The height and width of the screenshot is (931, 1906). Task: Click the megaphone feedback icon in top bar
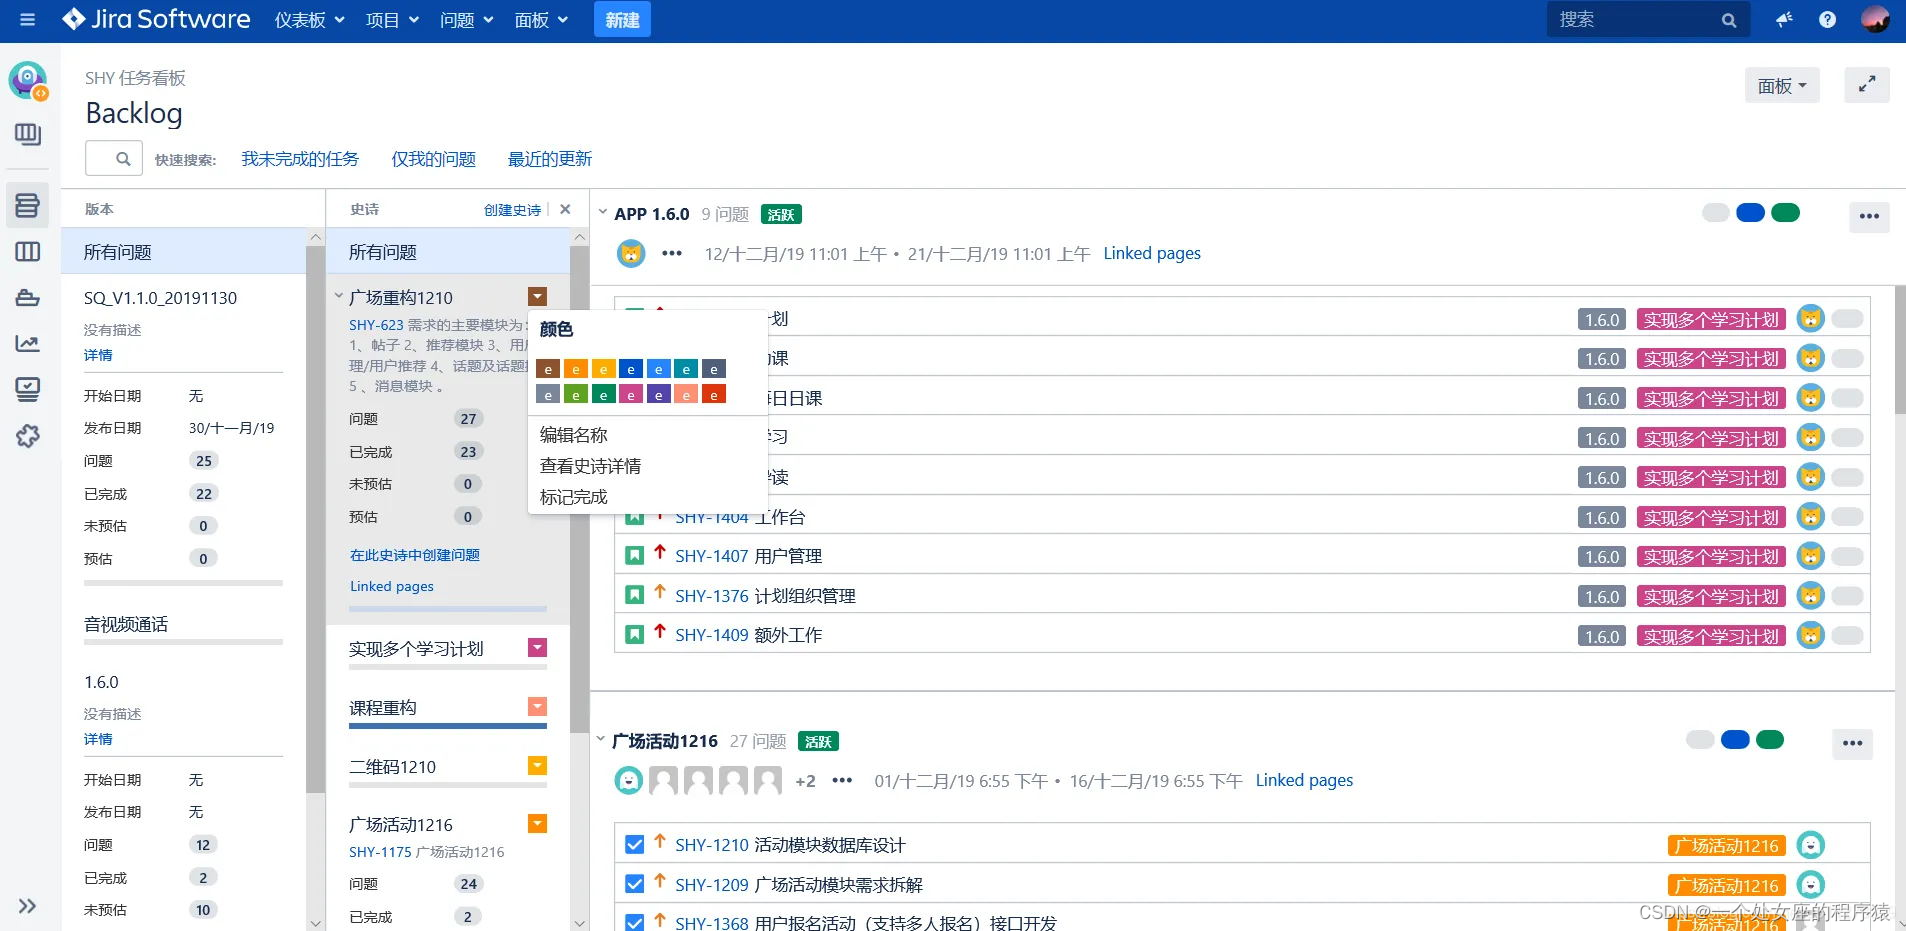click(x=1785, y=19)
